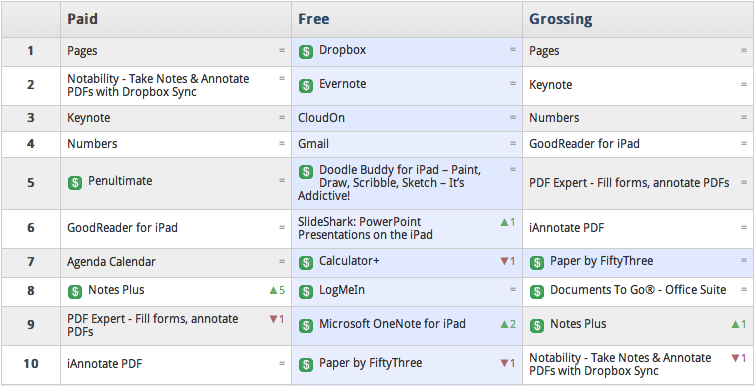754x386 pixels.
Task: Click the in-app purchase icon next to Evernote
Action: coord(306,86)
